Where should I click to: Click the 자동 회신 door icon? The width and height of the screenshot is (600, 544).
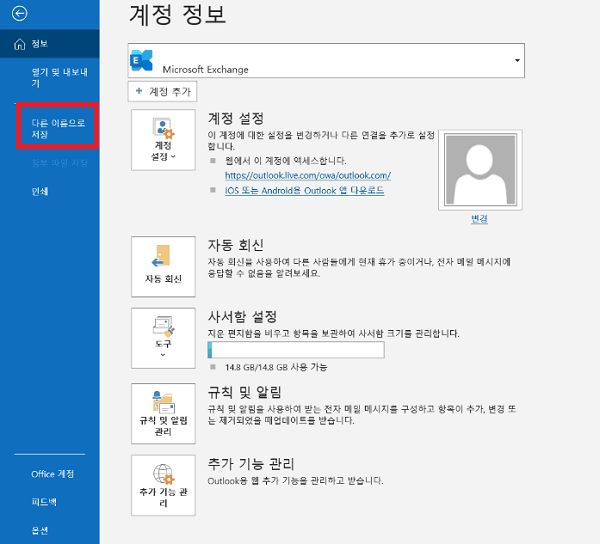click(x=161, y=256)
